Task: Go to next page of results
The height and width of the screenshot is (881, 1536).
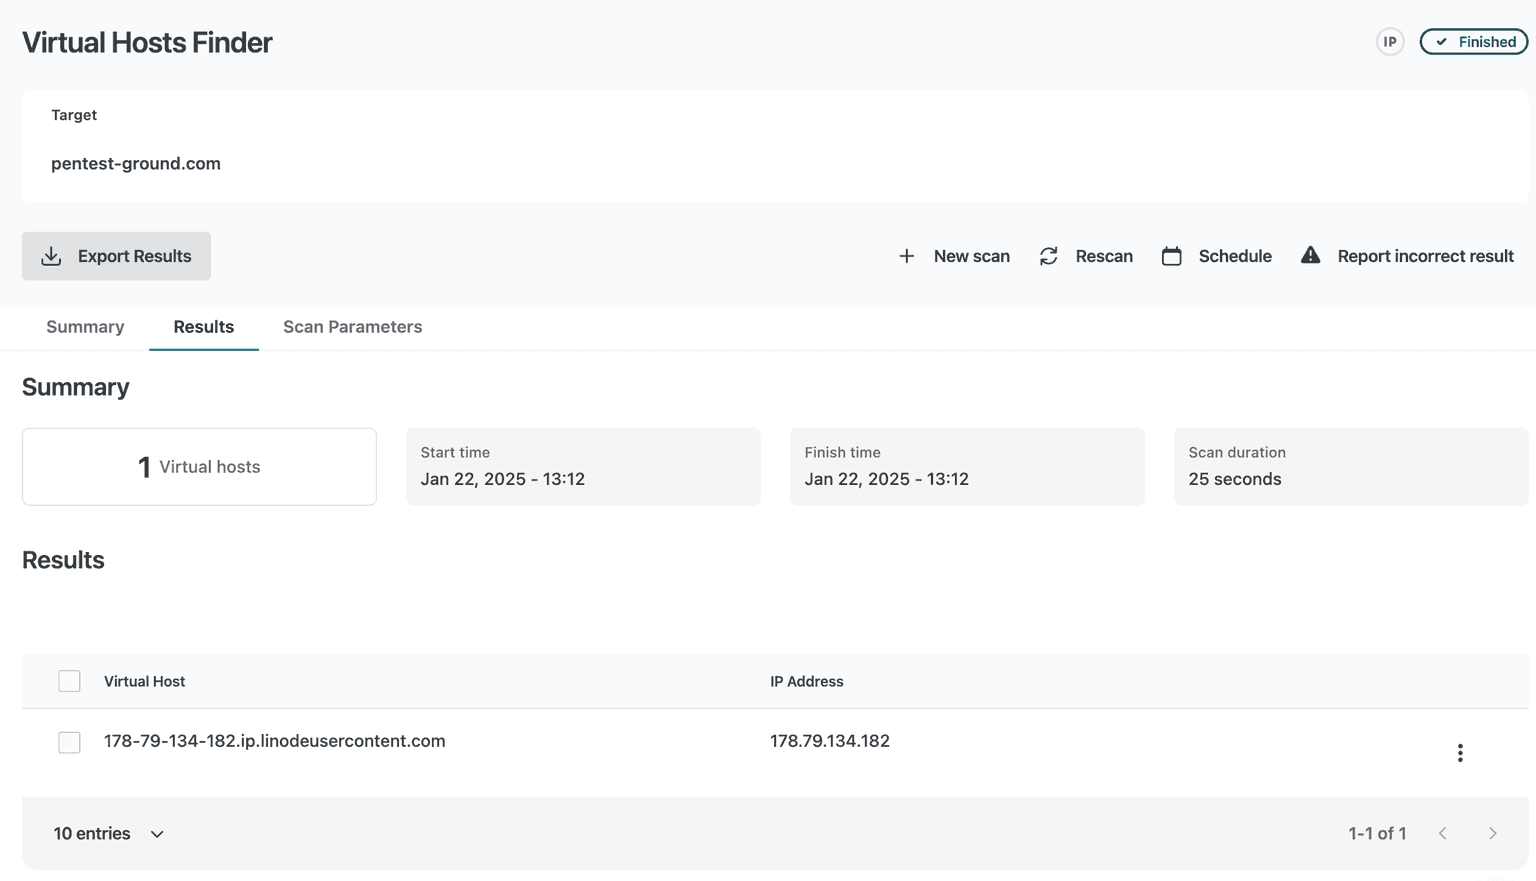Action: [x=1492, y=834]
